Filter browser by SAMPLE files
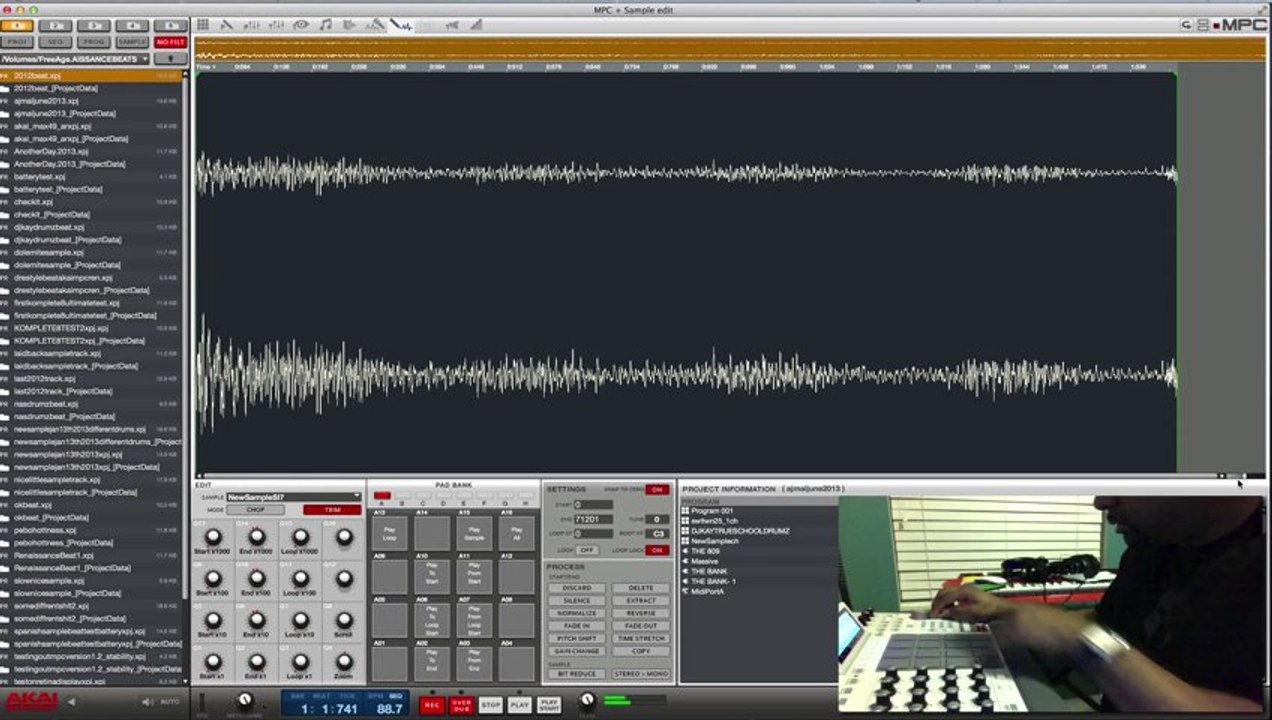The height and width of the screenshot is (720, 1272). [131, 42]
